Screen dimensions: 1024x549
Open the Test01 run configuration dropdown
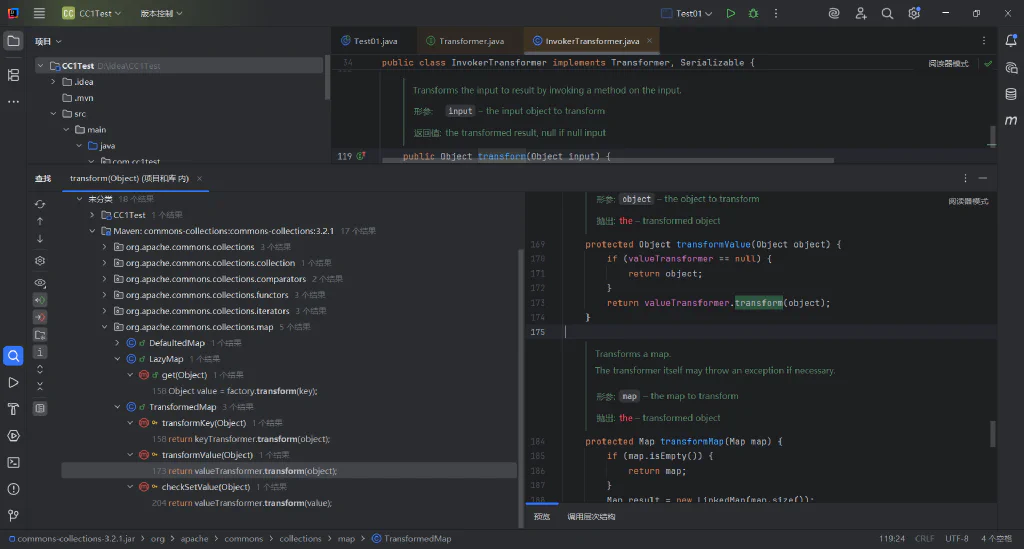(686, 13)
